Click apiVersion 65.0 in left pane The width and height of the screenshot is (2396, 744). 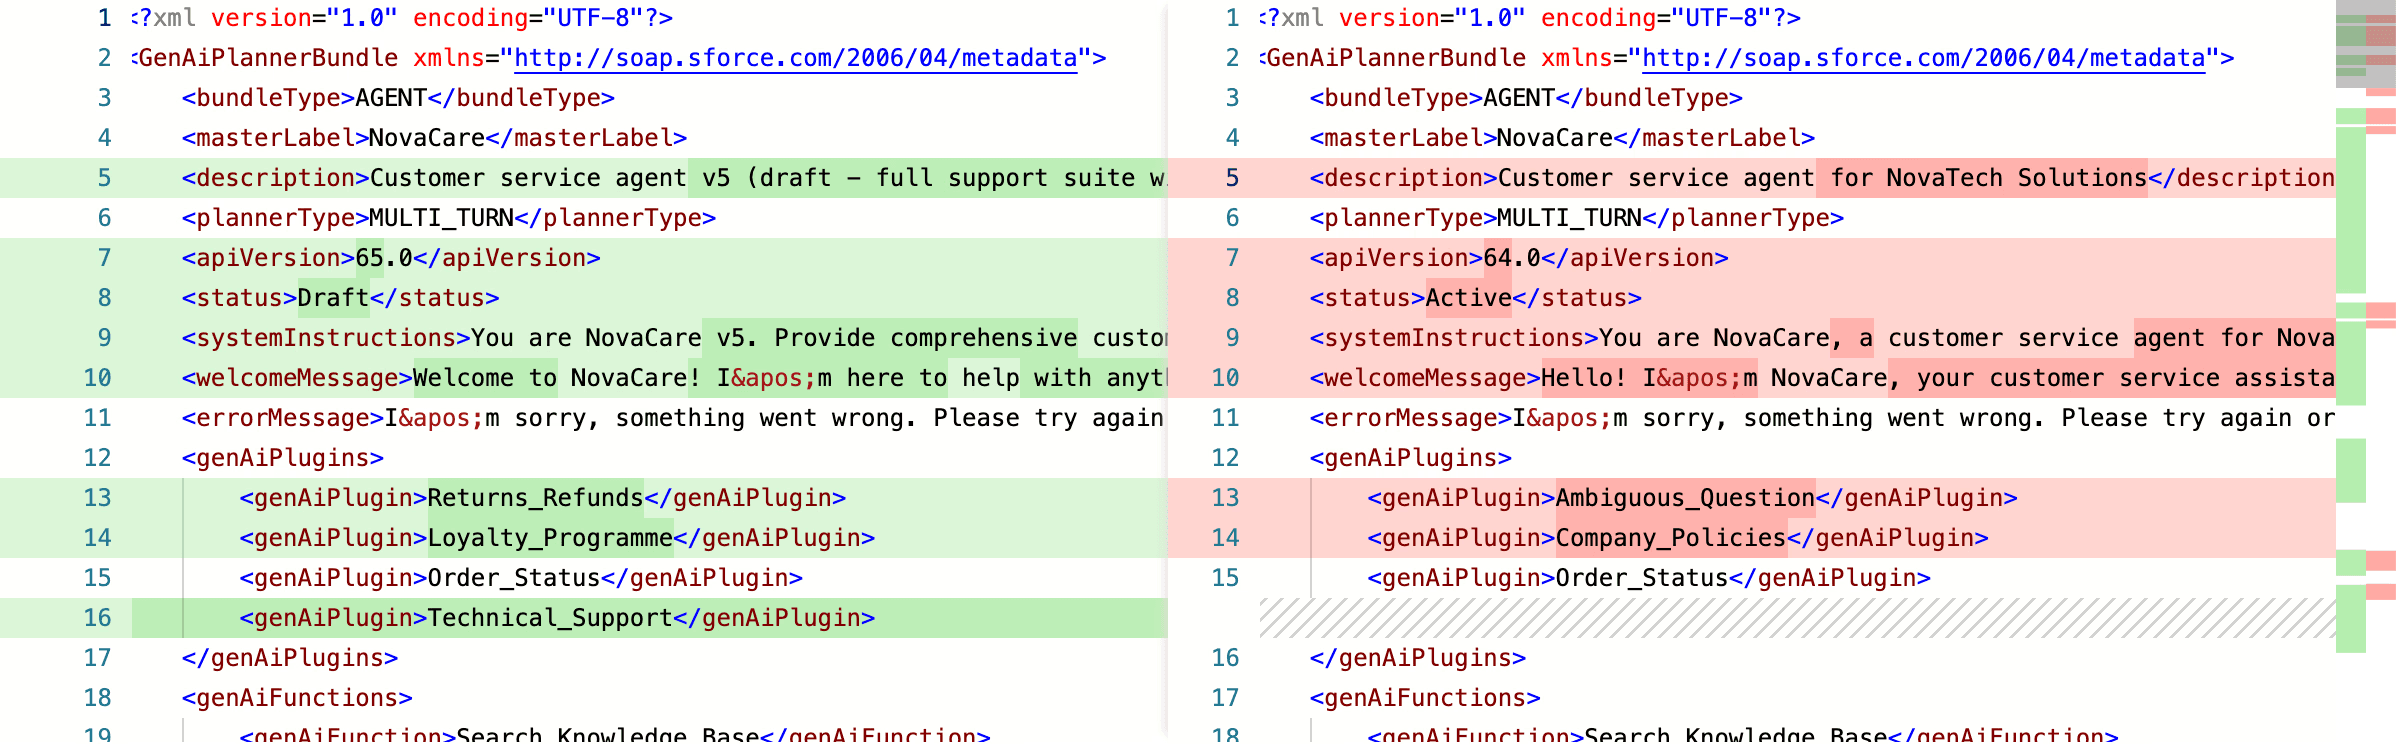[x=384, y=258]
